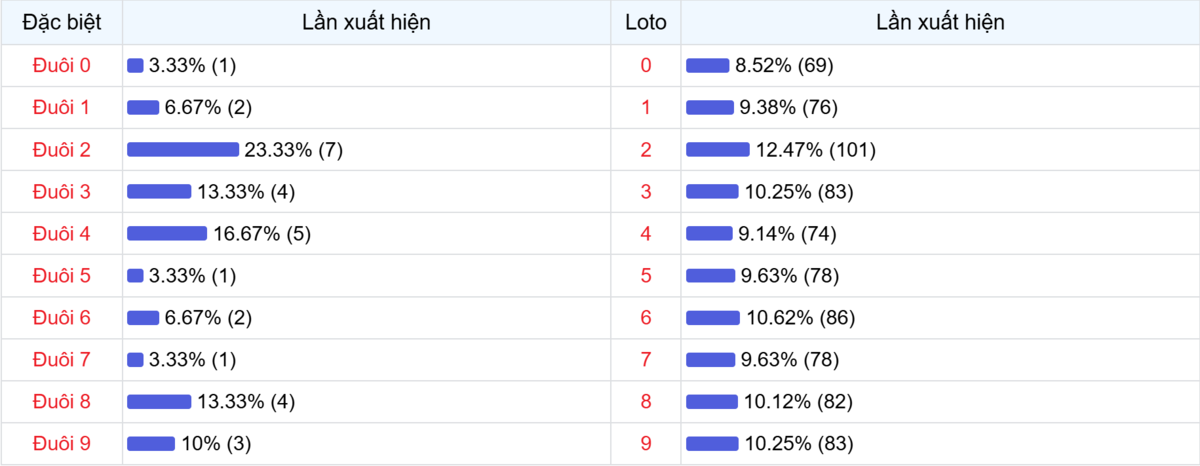Select Loto number 0 in red
Viewport: 1200px width, 466px height.
(645, 66)
